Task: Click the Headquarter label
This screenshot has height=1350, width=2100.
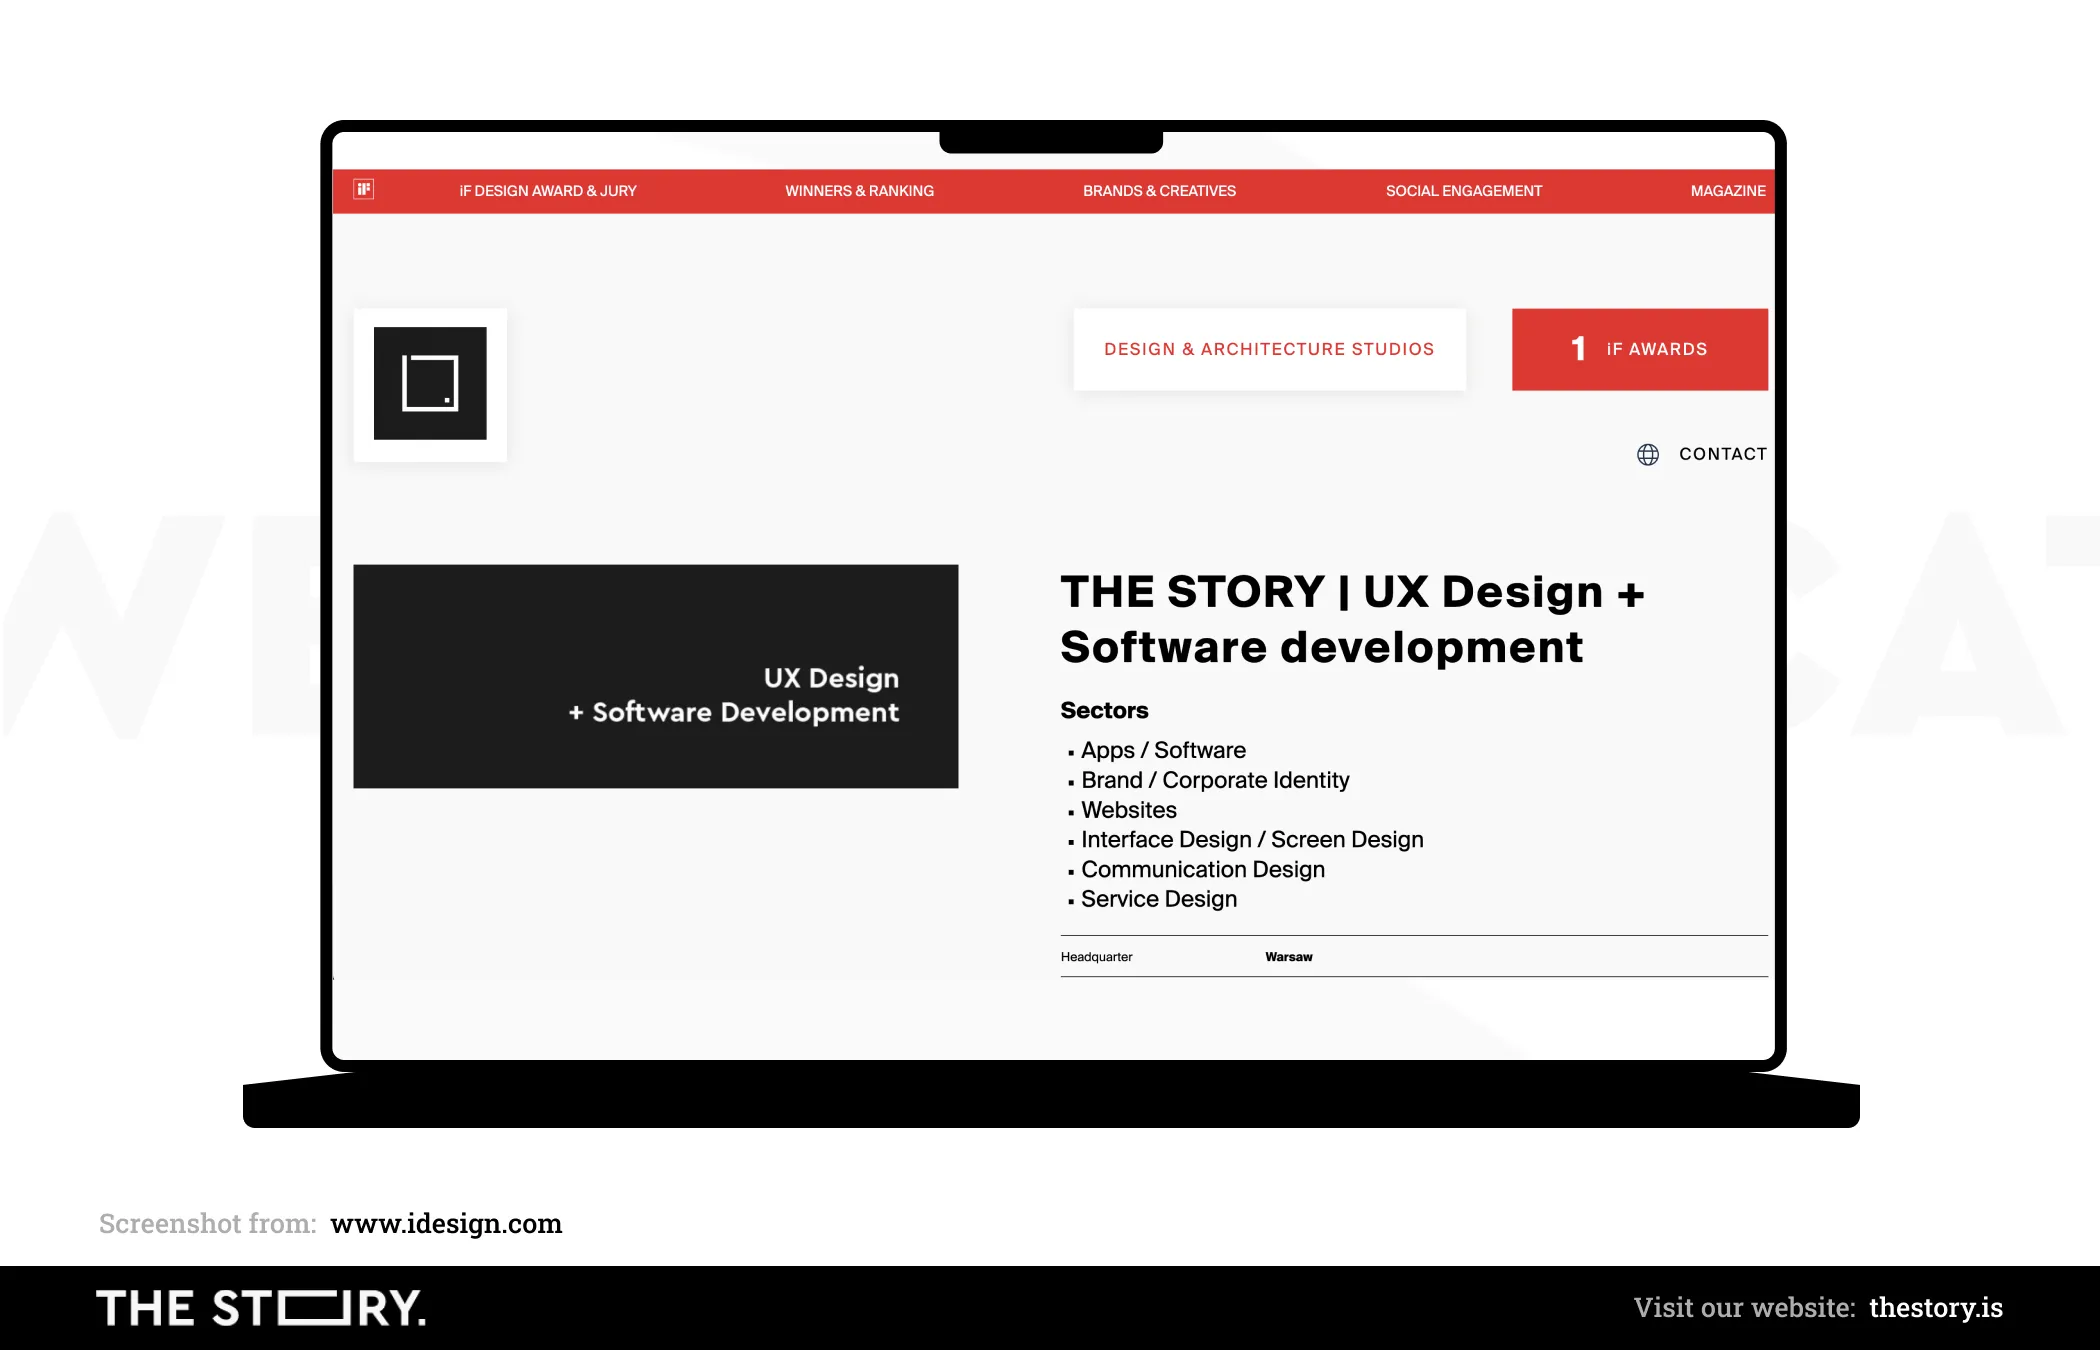Action: coord(1096,957)
